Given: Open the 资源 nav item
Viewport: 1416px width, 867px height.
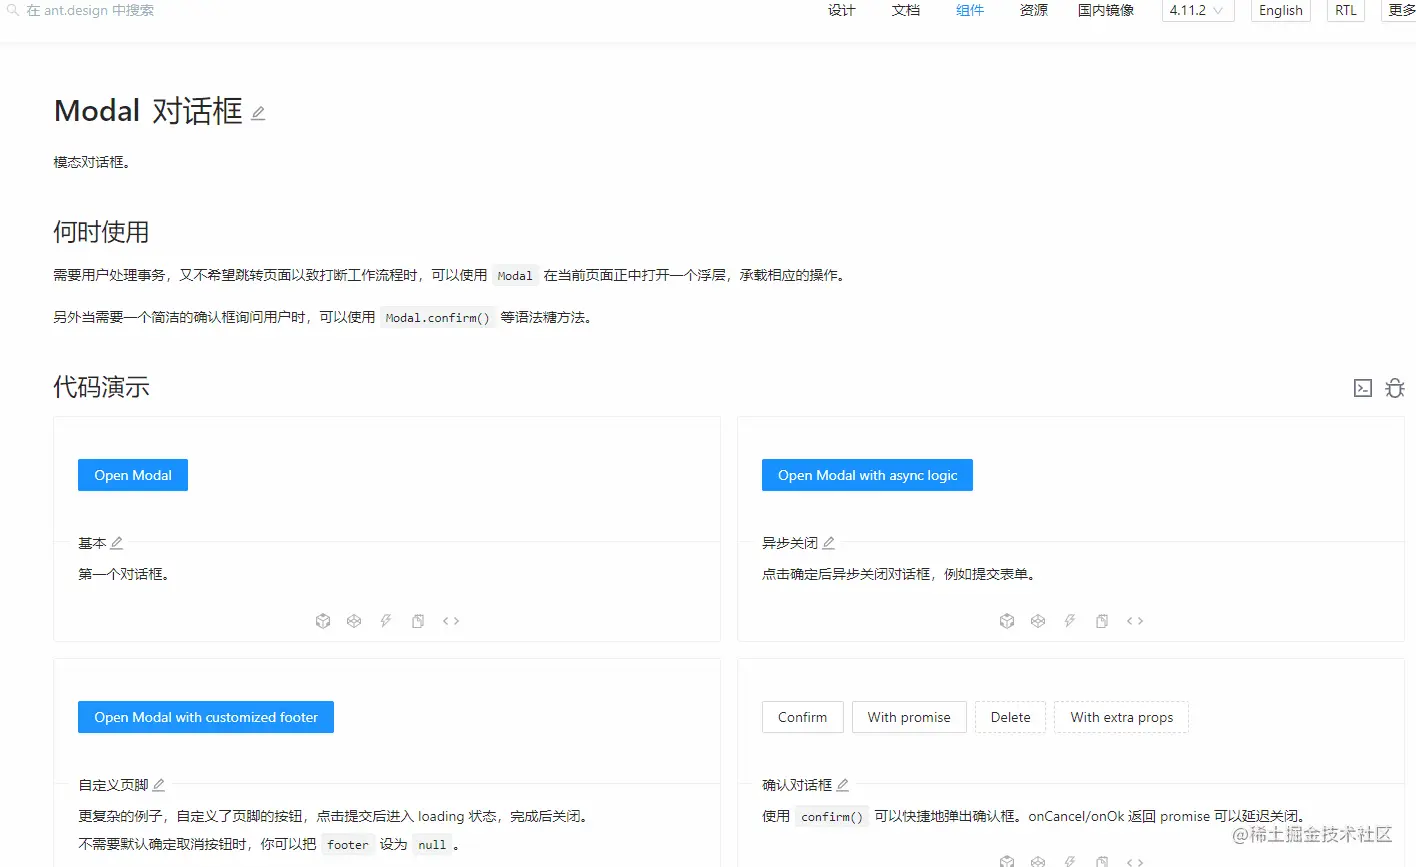Looking at the screenshot, I should tap(1034, 10).
